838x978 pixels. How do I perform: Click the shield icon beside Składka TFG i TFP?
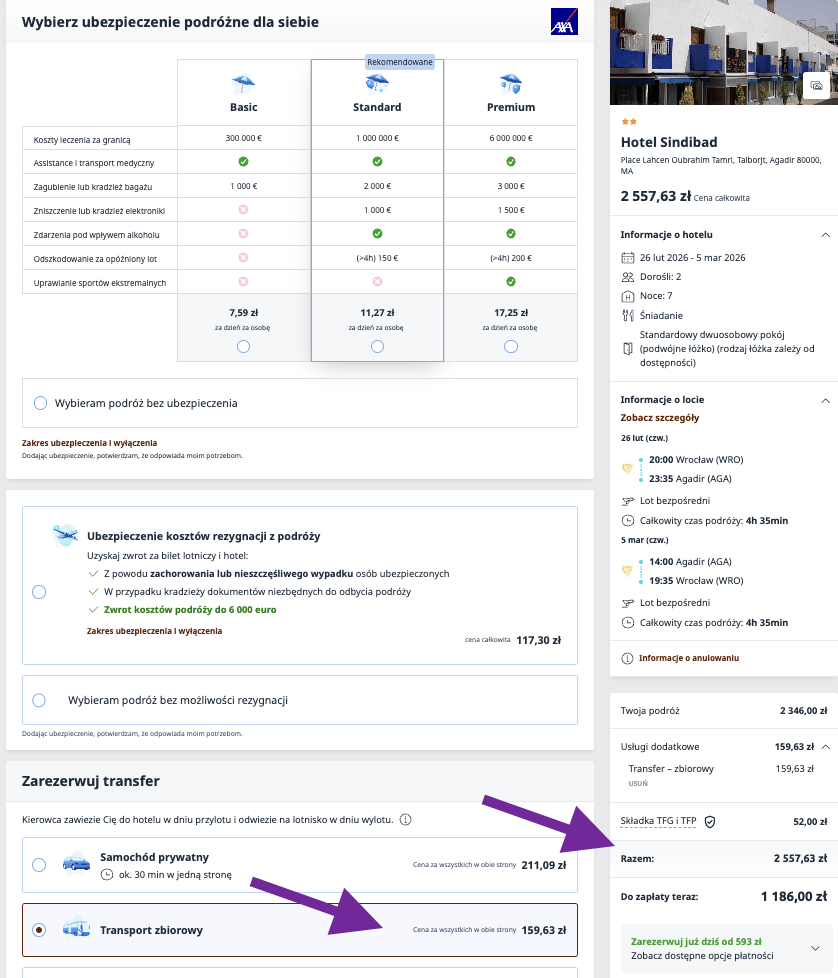click(710, 821)
